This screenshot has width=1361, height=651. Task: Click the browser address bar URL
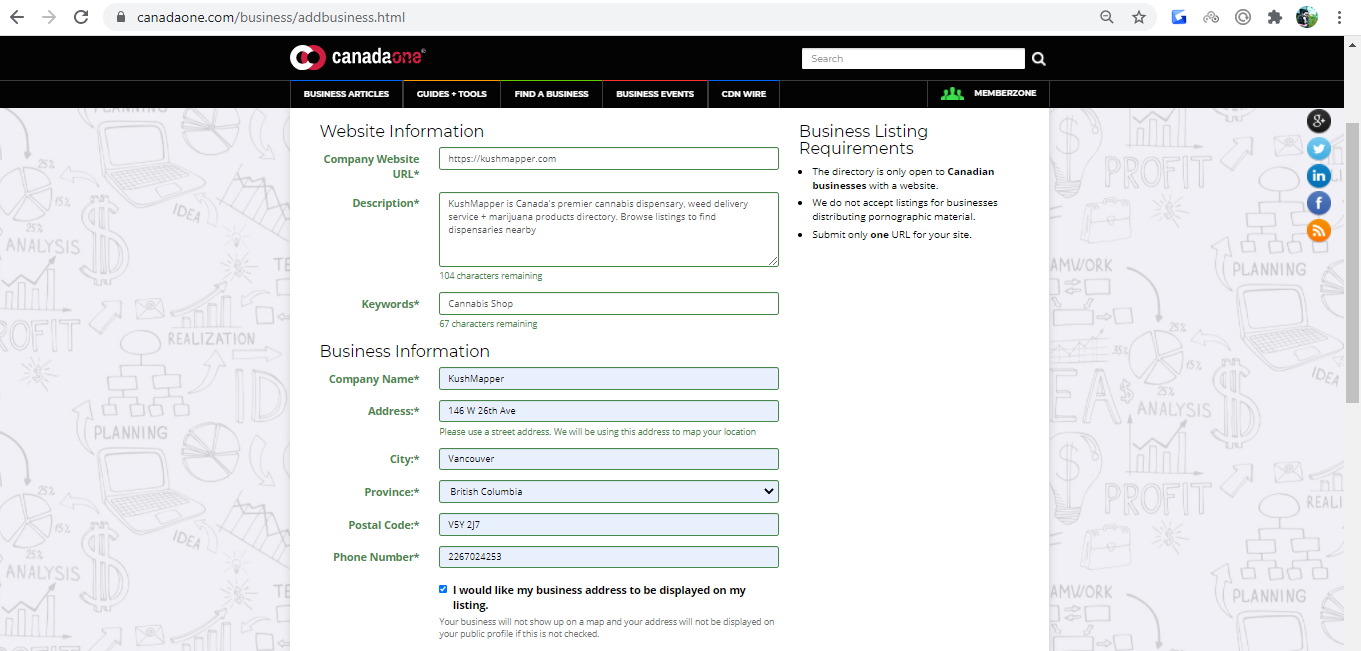click(271, 17)
